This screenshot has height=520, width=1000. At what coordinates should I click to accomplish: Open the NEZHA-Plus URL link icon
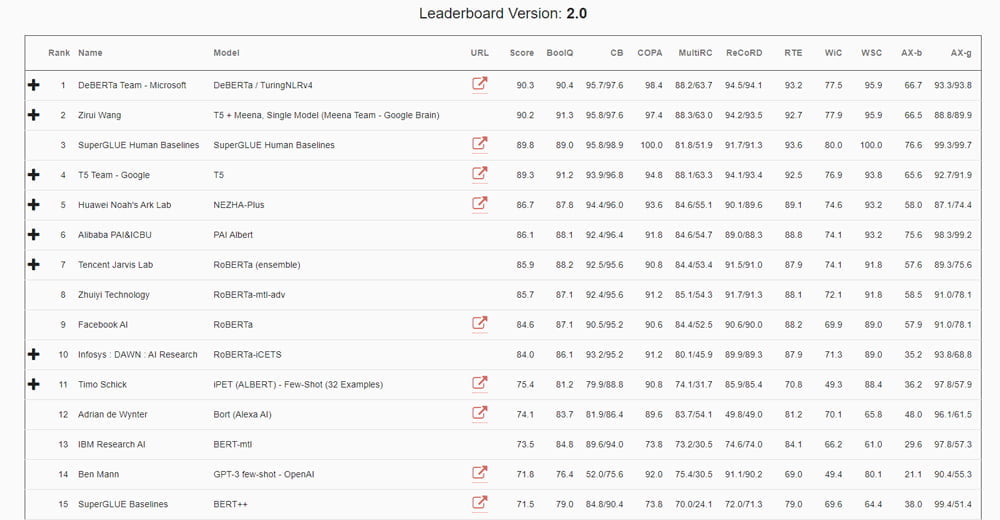coord(480,205)
